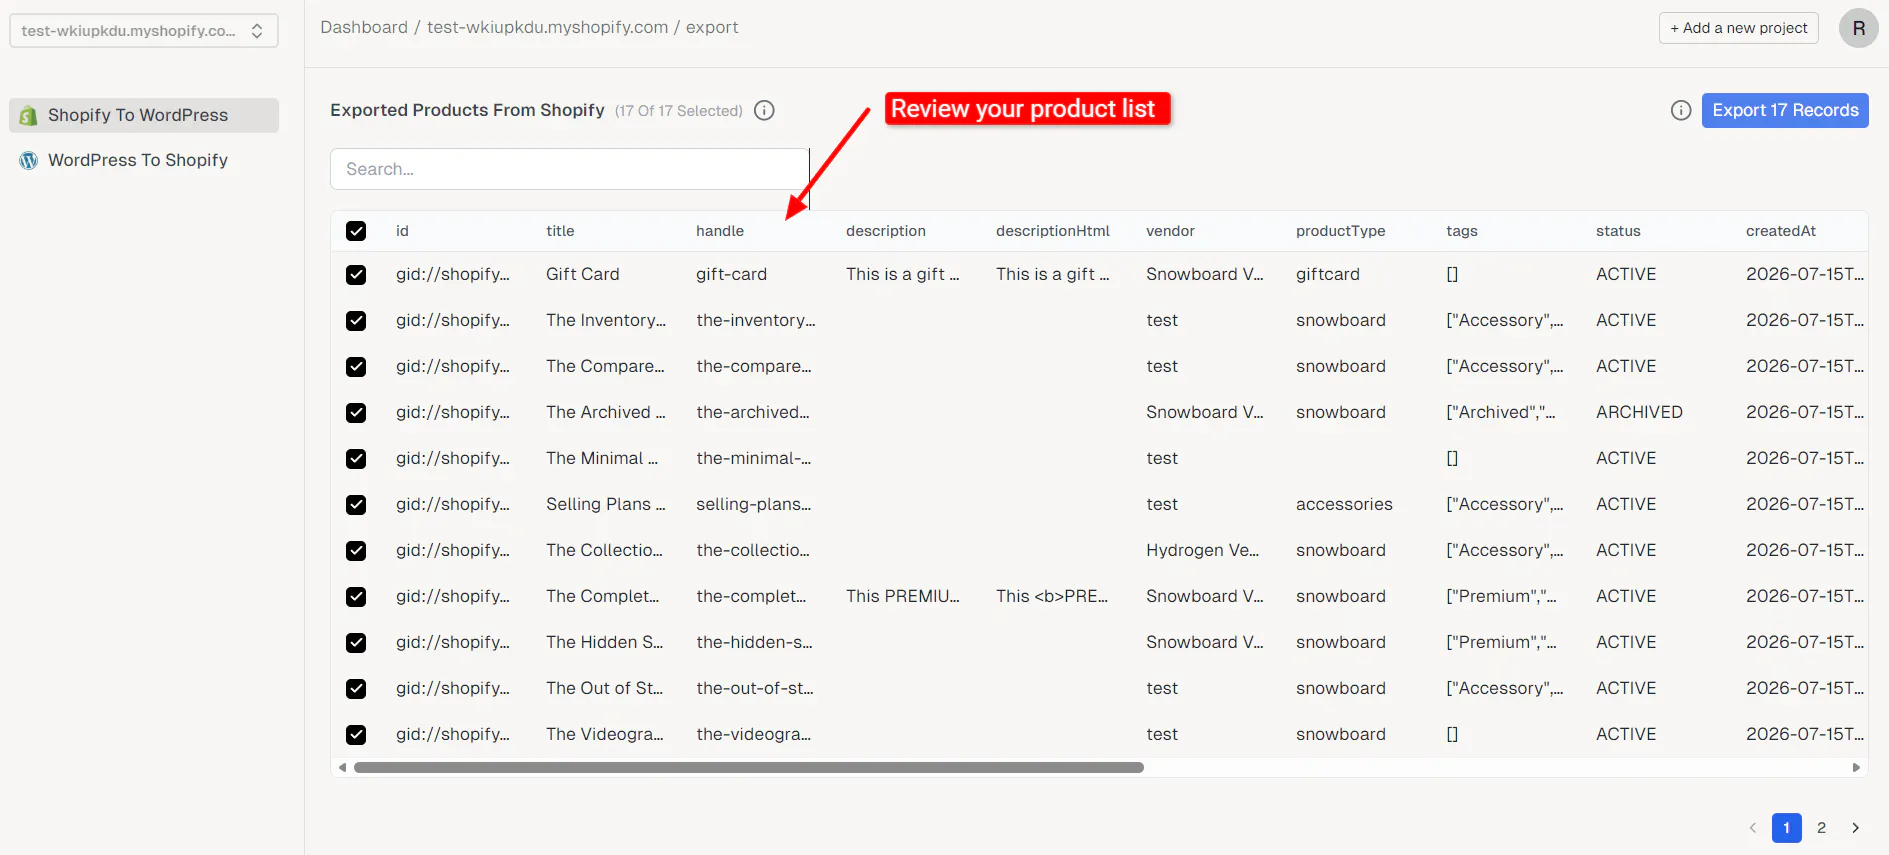The height and width of the screenshot is (855, 1889).
Task: Click the scroll-left arrow of table scrollbar
Action: 342,768
